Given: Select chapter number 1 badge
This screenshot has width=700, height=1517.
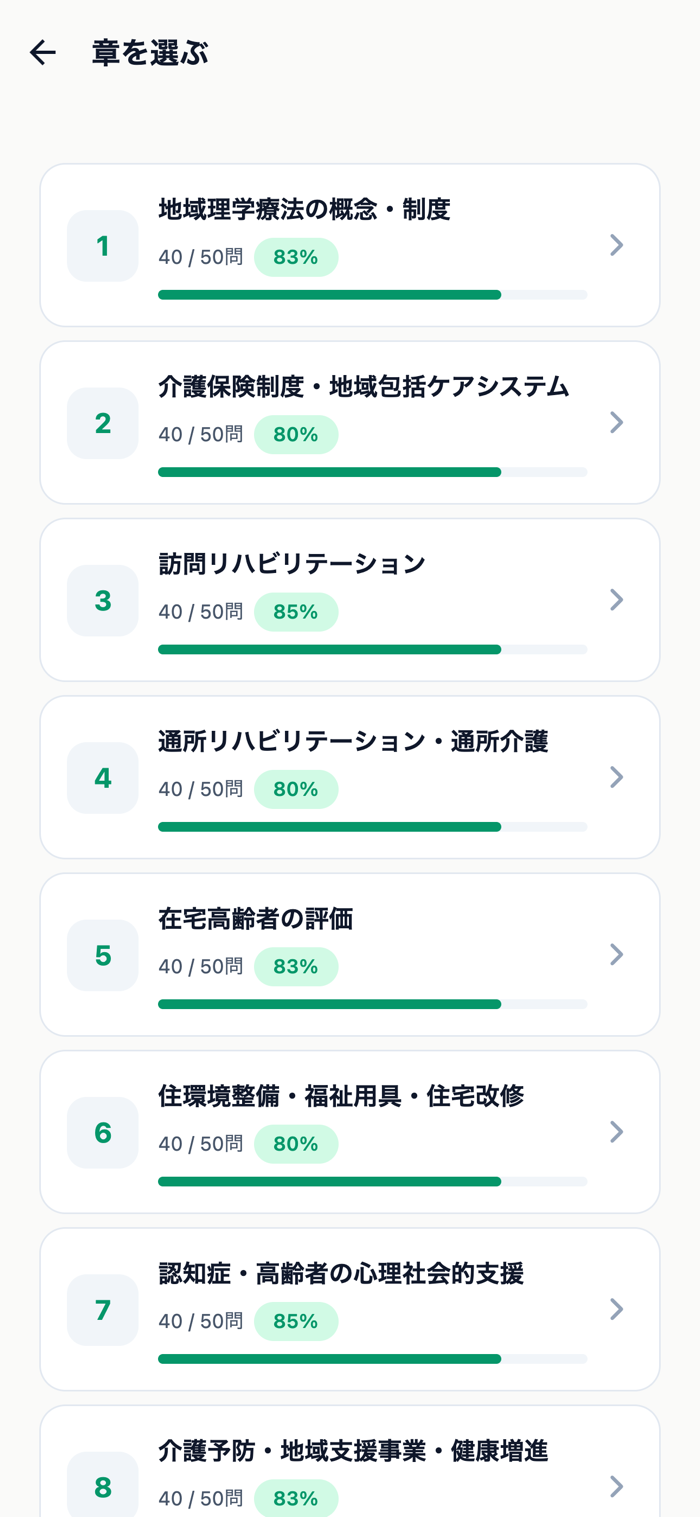Looking at the screenshot, I should pos(103,246).
